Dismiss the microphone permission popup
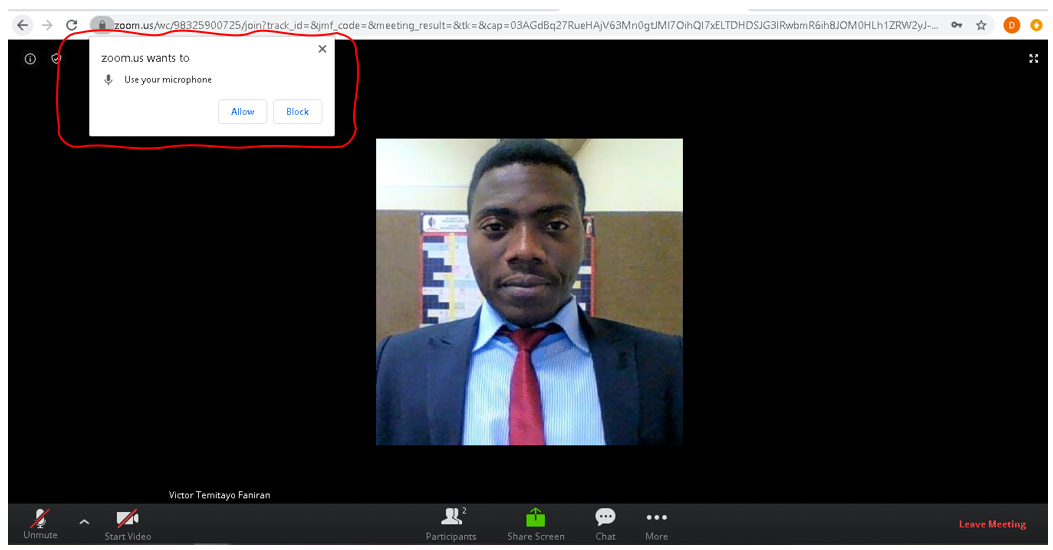Viewport: 1053px width, 550px height. (322, 49)
